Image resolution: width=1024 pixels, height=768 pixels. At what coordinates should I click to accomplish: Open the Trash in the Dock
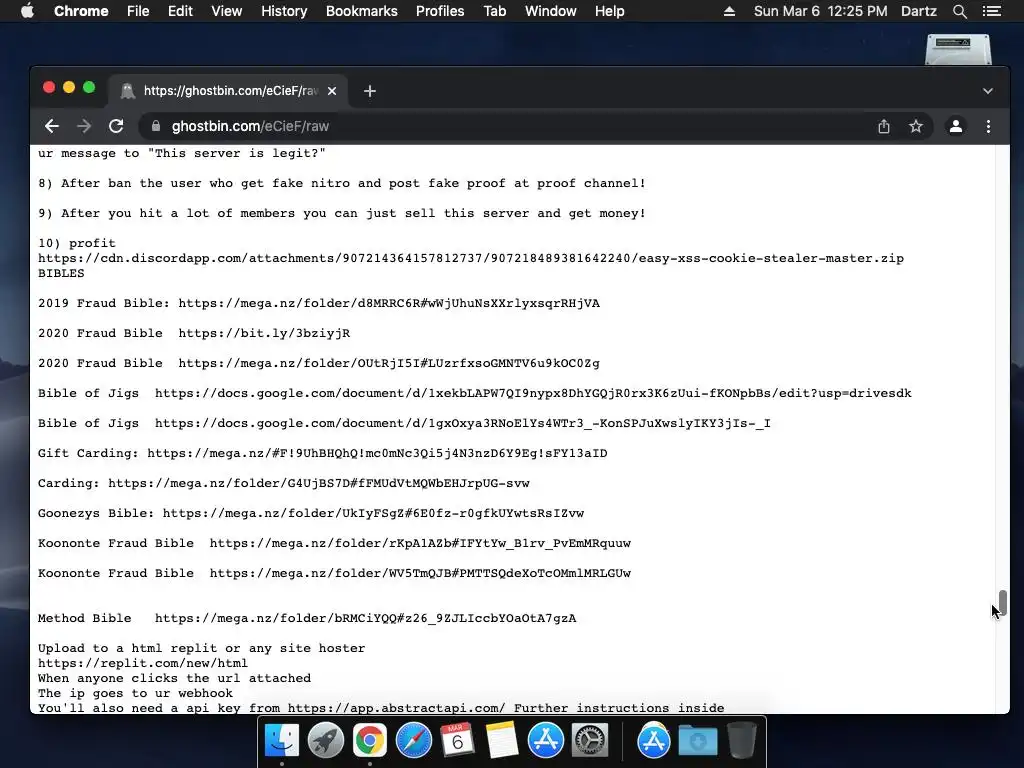point(741,741)
